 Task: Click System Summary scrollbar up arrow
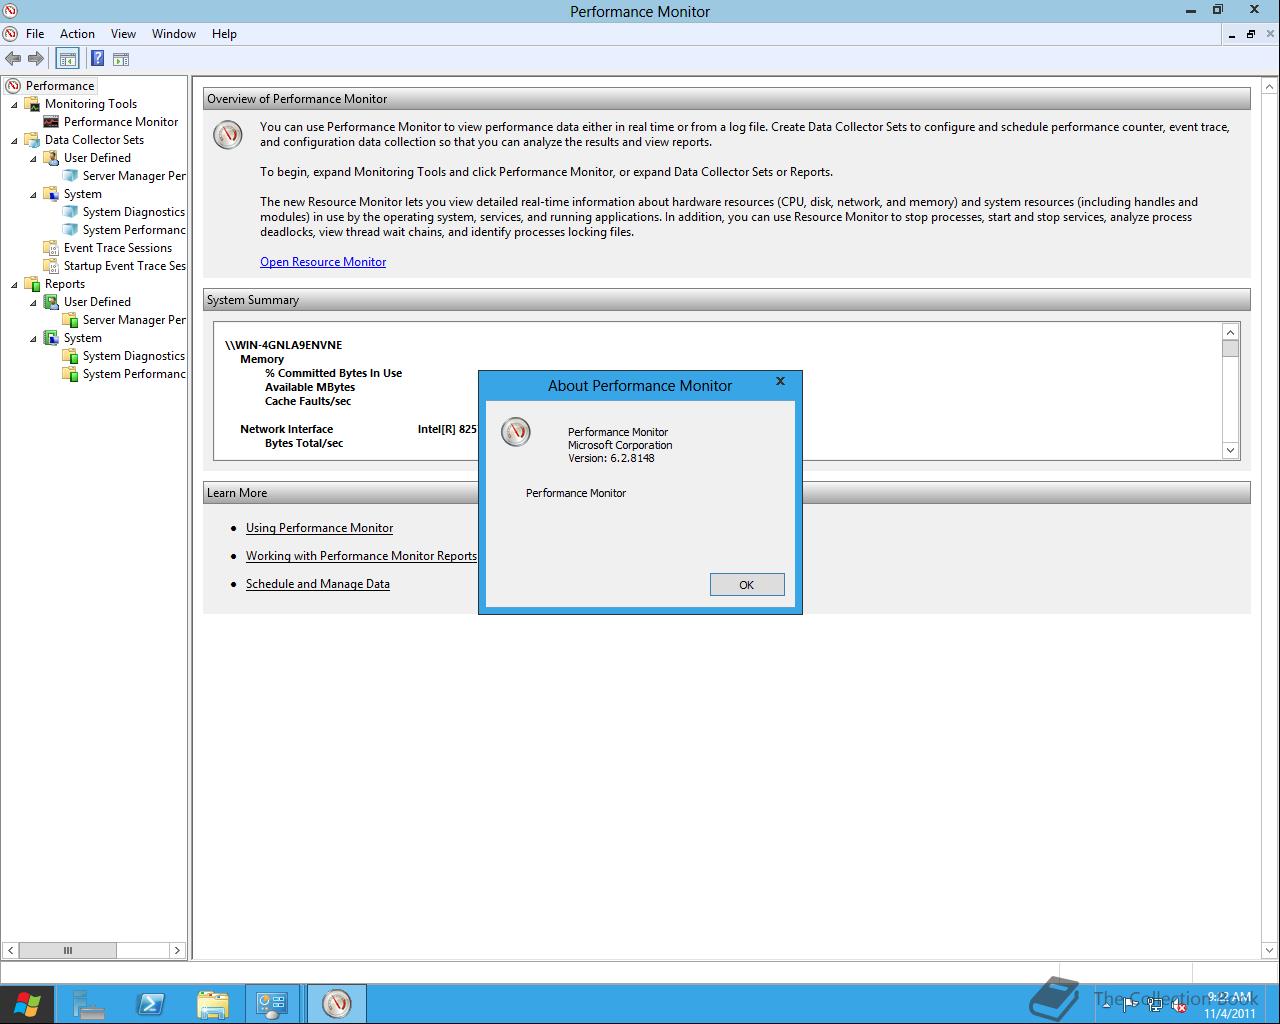(1231, 332)
